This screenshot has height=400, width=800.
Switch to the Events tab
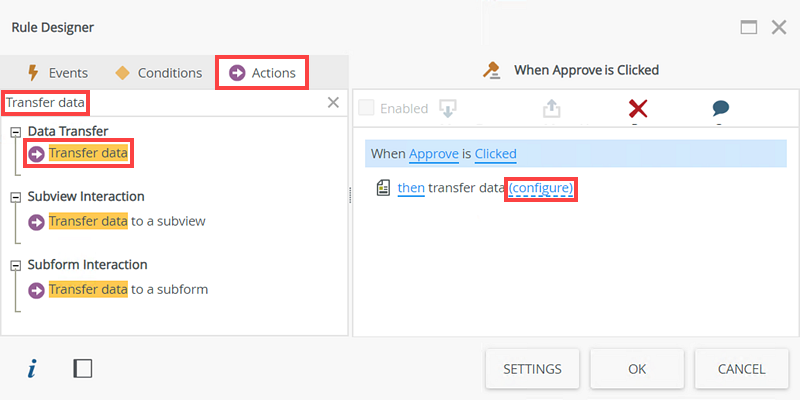(58, 73)
